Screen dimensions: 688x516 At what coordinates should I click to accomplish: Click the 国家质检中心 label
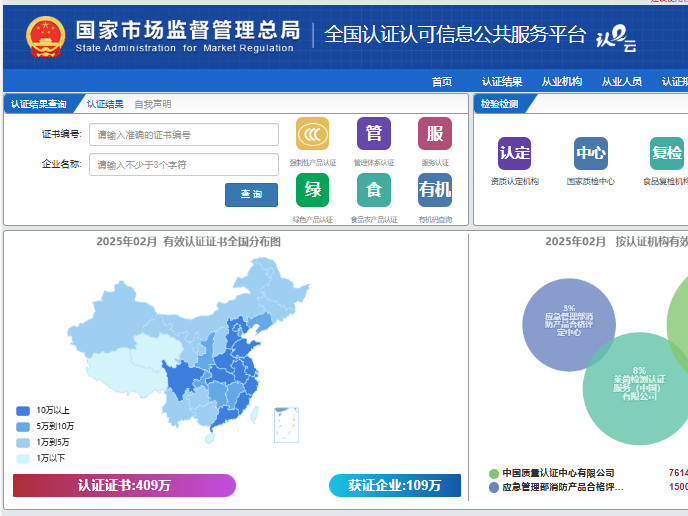[591, 182]
